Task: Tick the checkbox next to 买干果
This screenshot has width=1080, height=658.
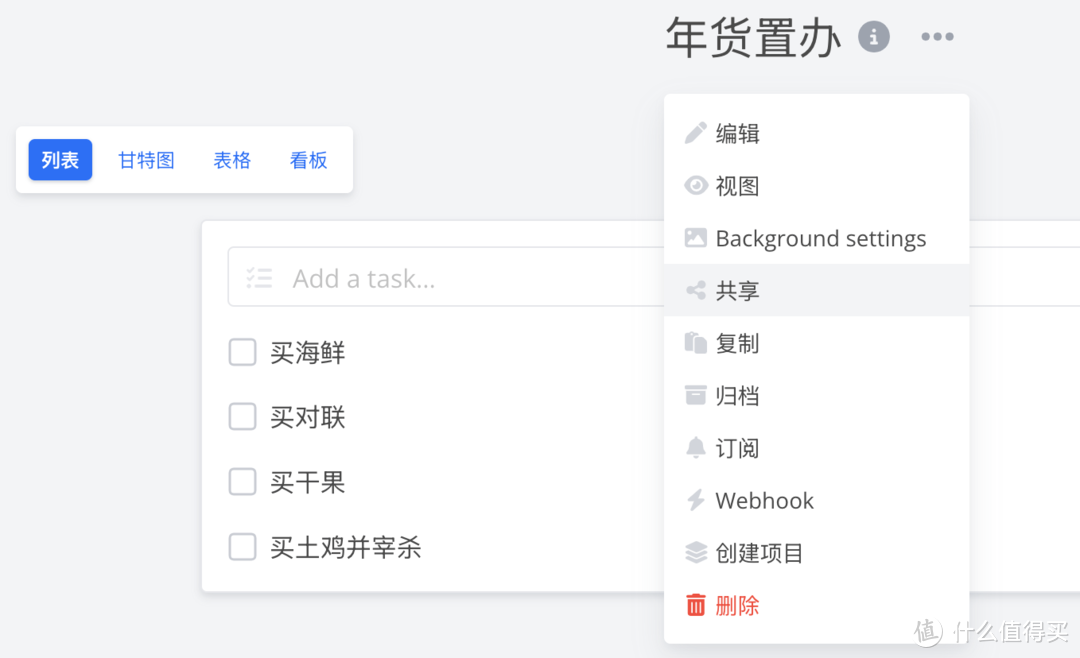Action: (242, 482)
